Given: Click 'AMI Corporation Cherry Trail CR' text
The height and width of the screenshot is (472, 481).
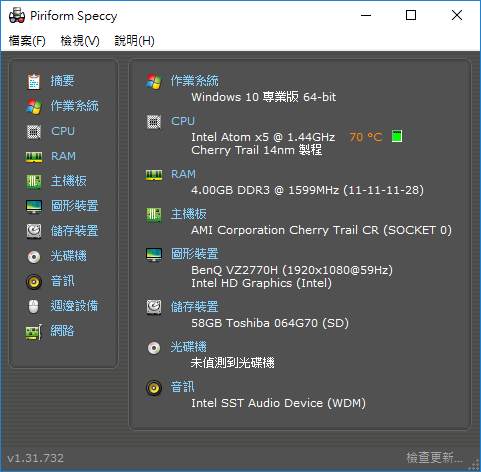Looking at the screenshot, I should pyautogui.click(x=285, y=230).
